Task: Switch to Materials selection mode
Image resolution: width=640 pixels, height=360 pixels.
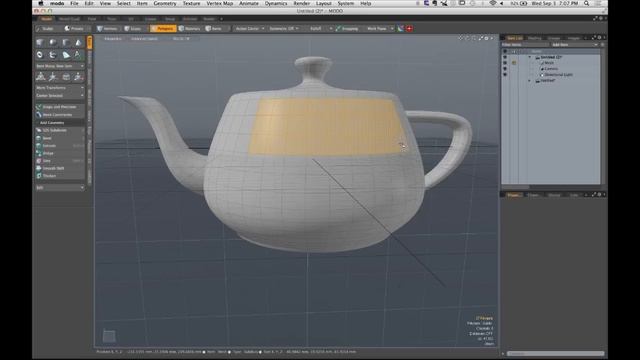Action: (190, 29)
